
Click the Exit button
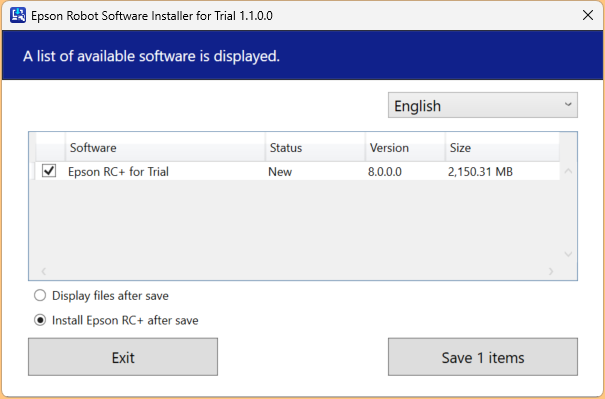click(123, 357)
